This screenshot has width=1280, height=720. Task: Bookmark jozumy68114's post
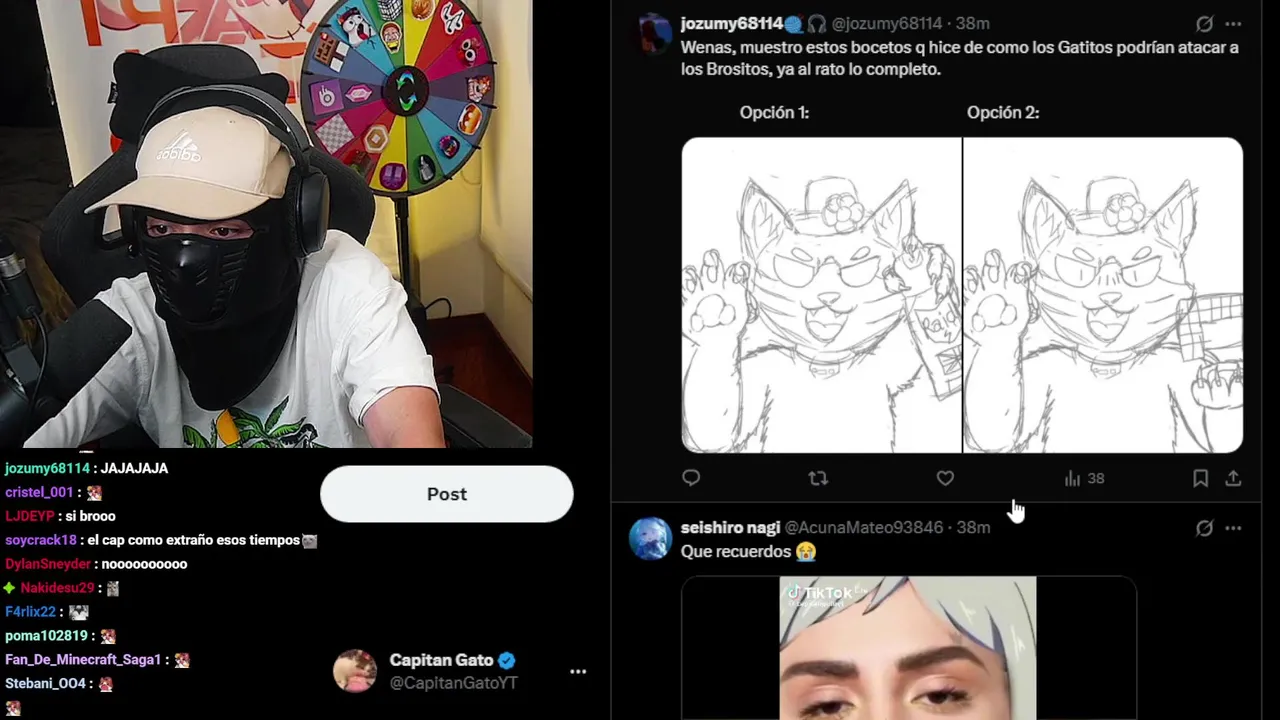coord(1200,479)
